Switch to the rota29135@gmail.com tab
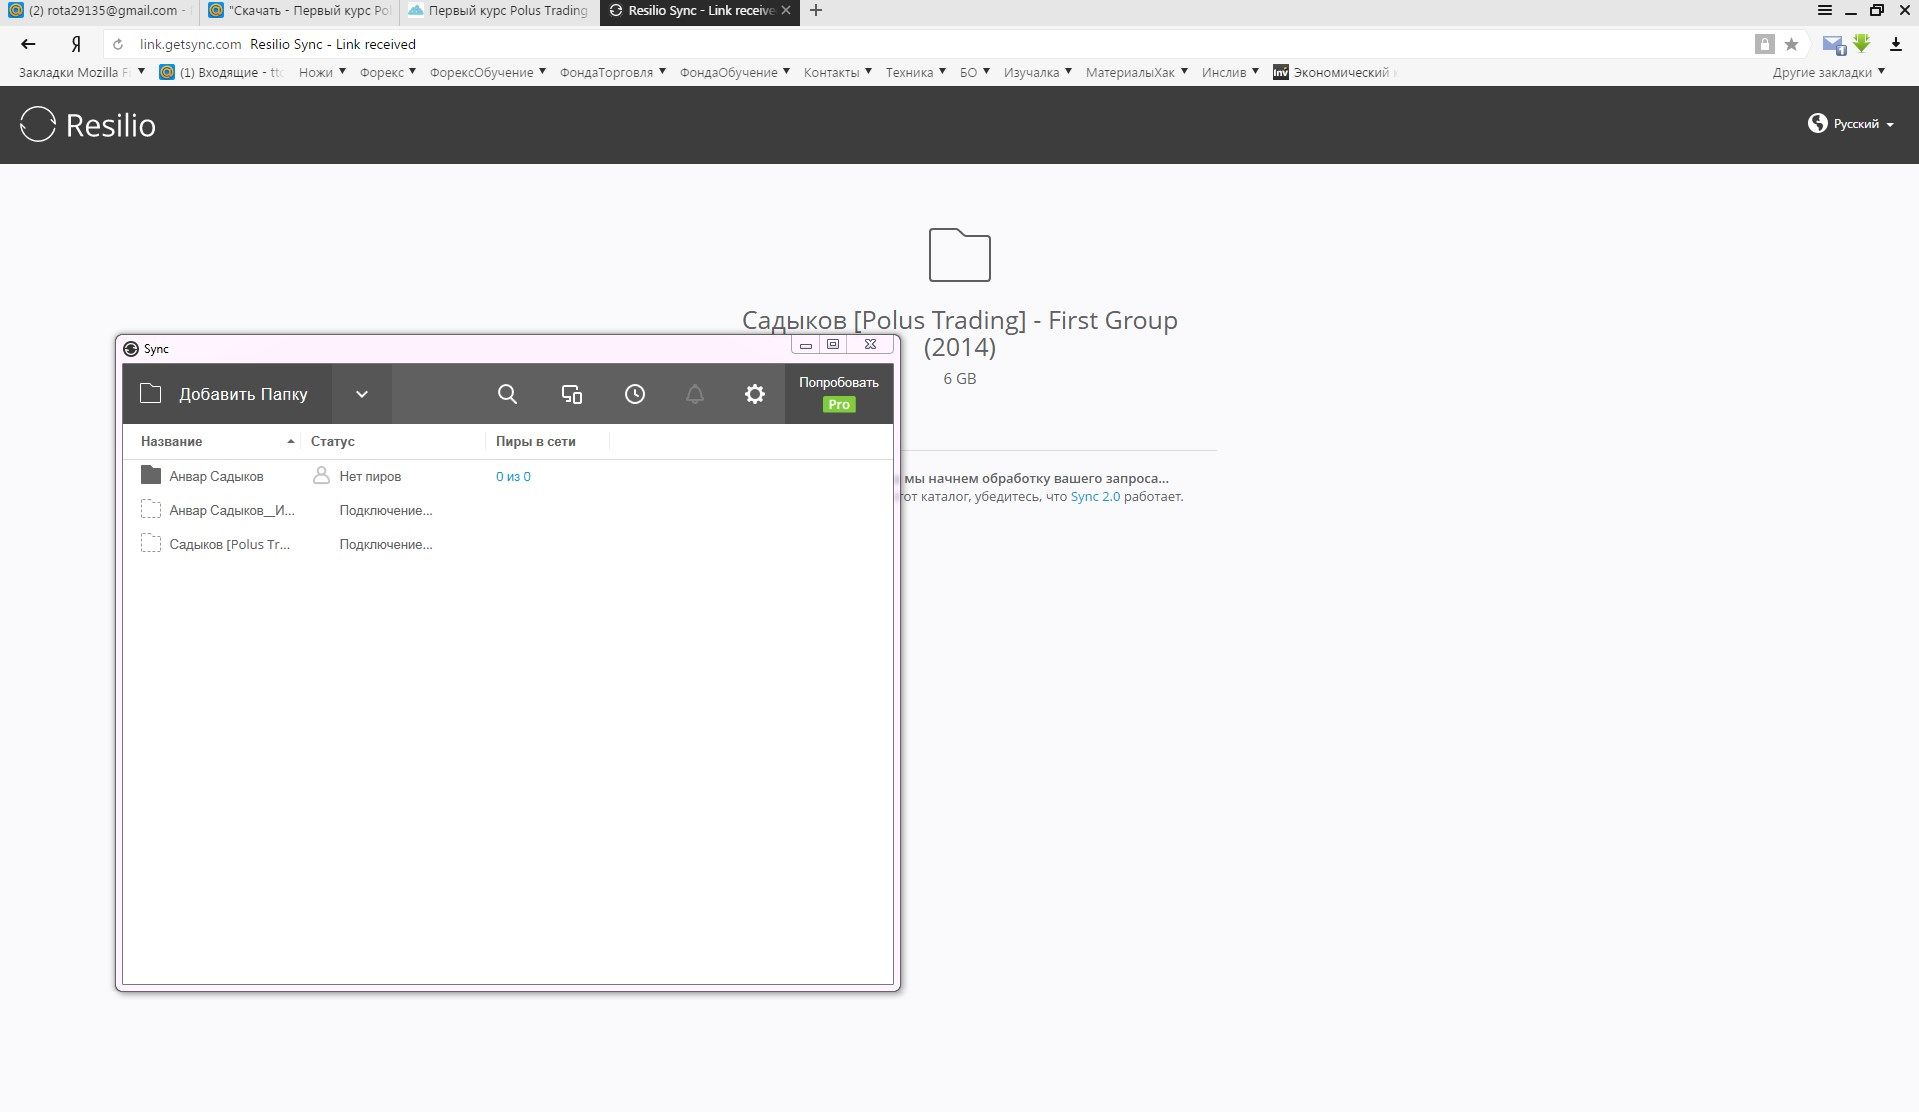This screenshot has width=1919, height=1112. coord(98,11)
